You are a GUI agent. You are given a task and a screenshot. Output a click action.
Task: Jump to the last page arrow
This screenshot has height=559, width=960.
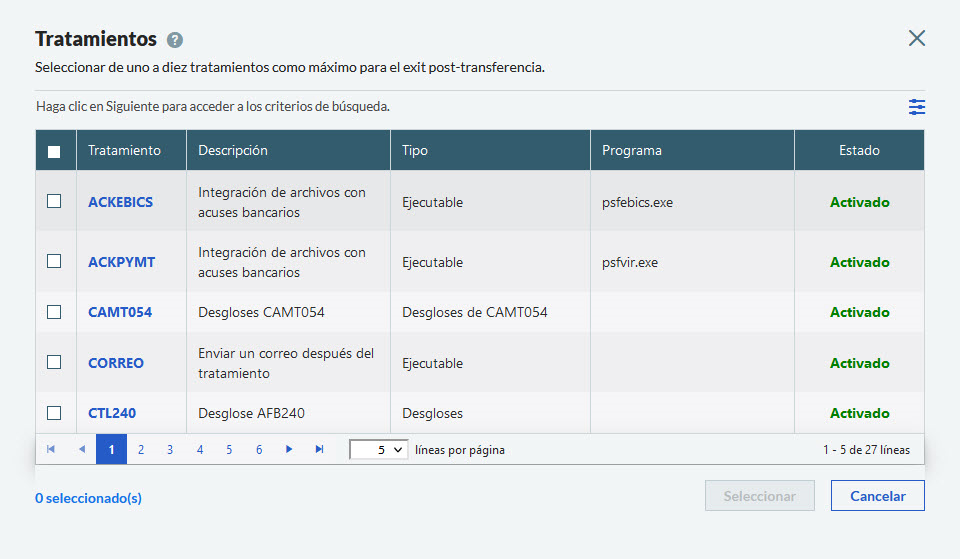click(319, 450)
